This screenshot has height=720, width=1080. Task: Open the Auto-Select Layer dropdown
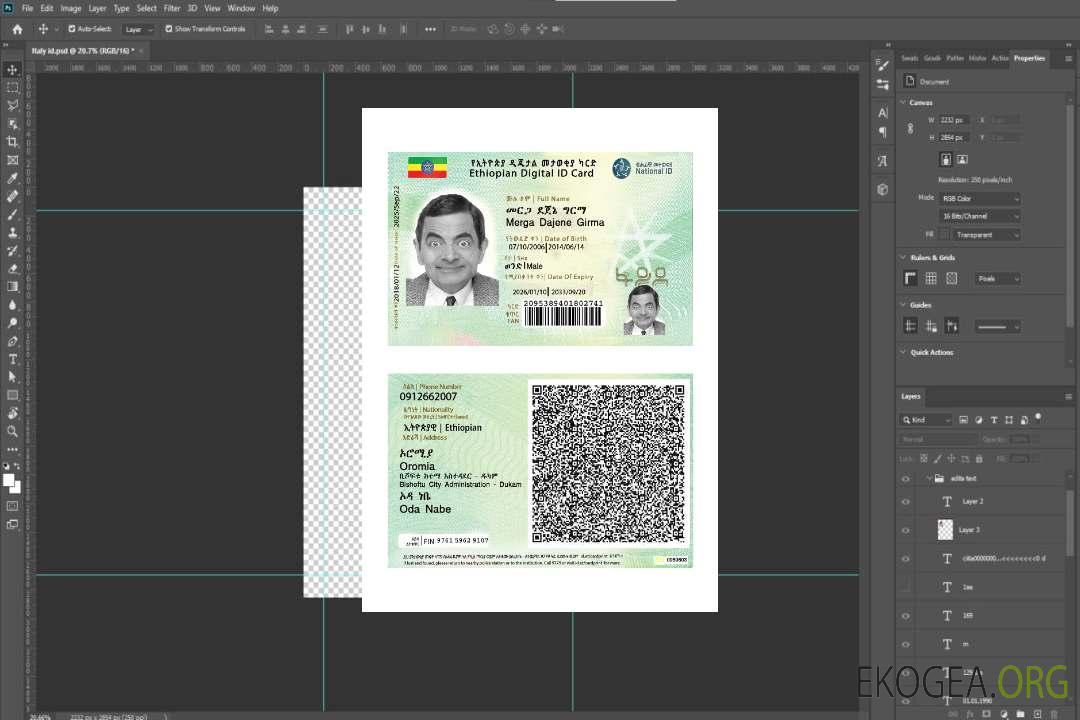click(138, 30)
